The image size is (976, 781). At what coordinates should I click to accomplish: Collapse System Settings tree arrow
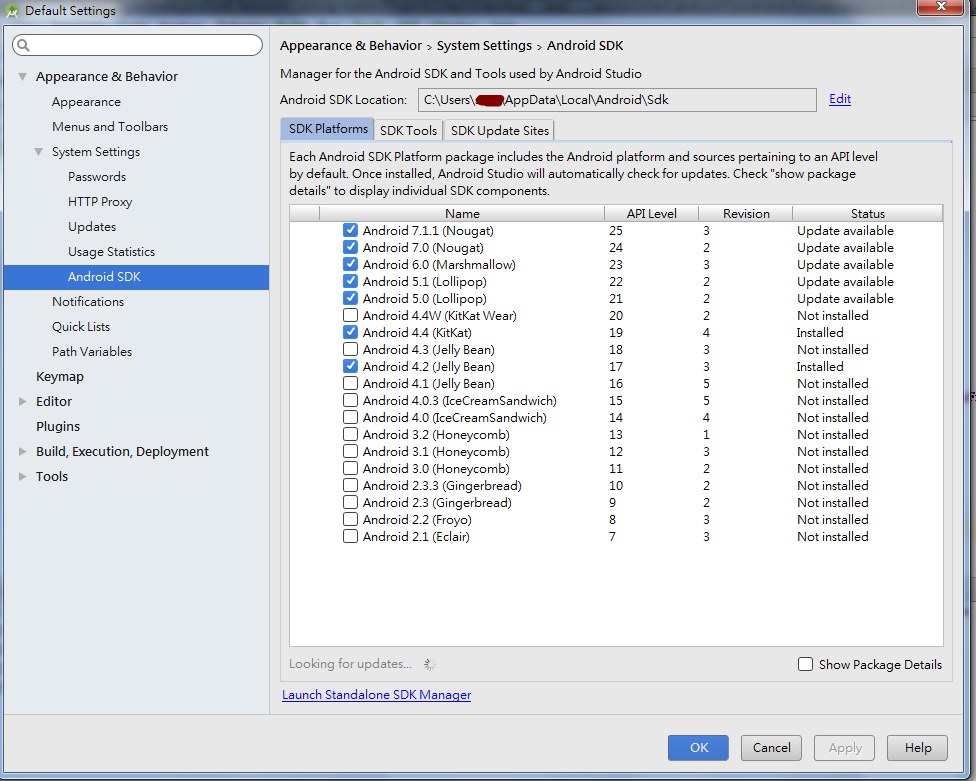[39, 152]
